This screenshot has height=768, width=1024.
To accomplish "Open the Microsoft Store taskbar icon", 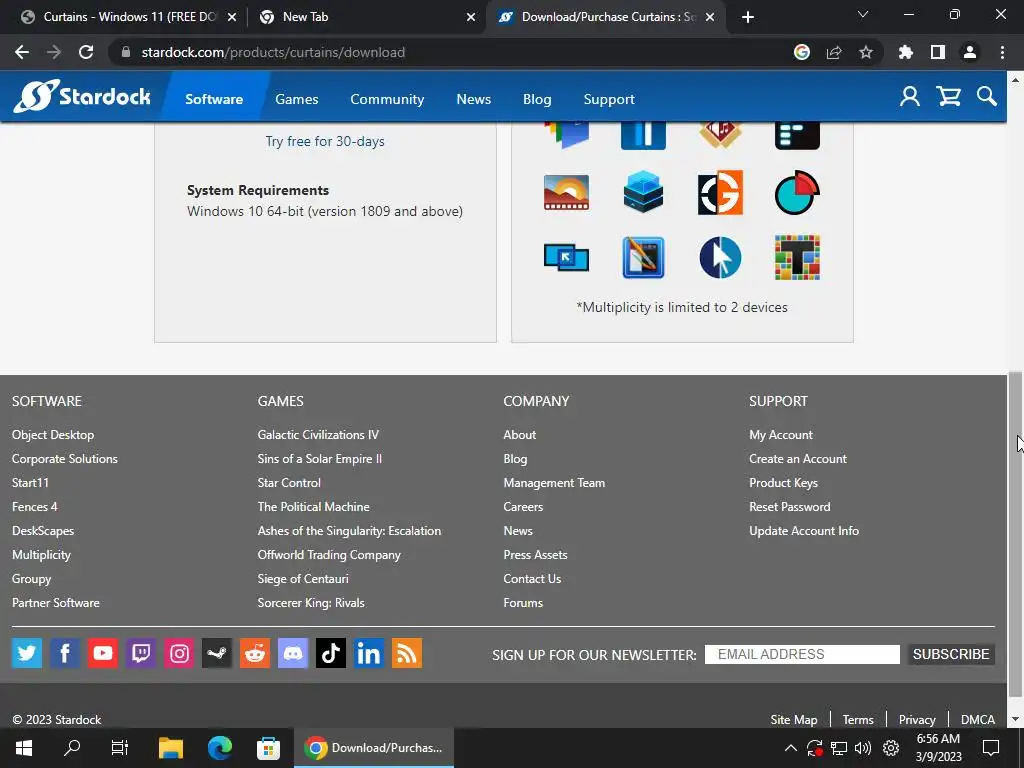I will pos(268,748).
